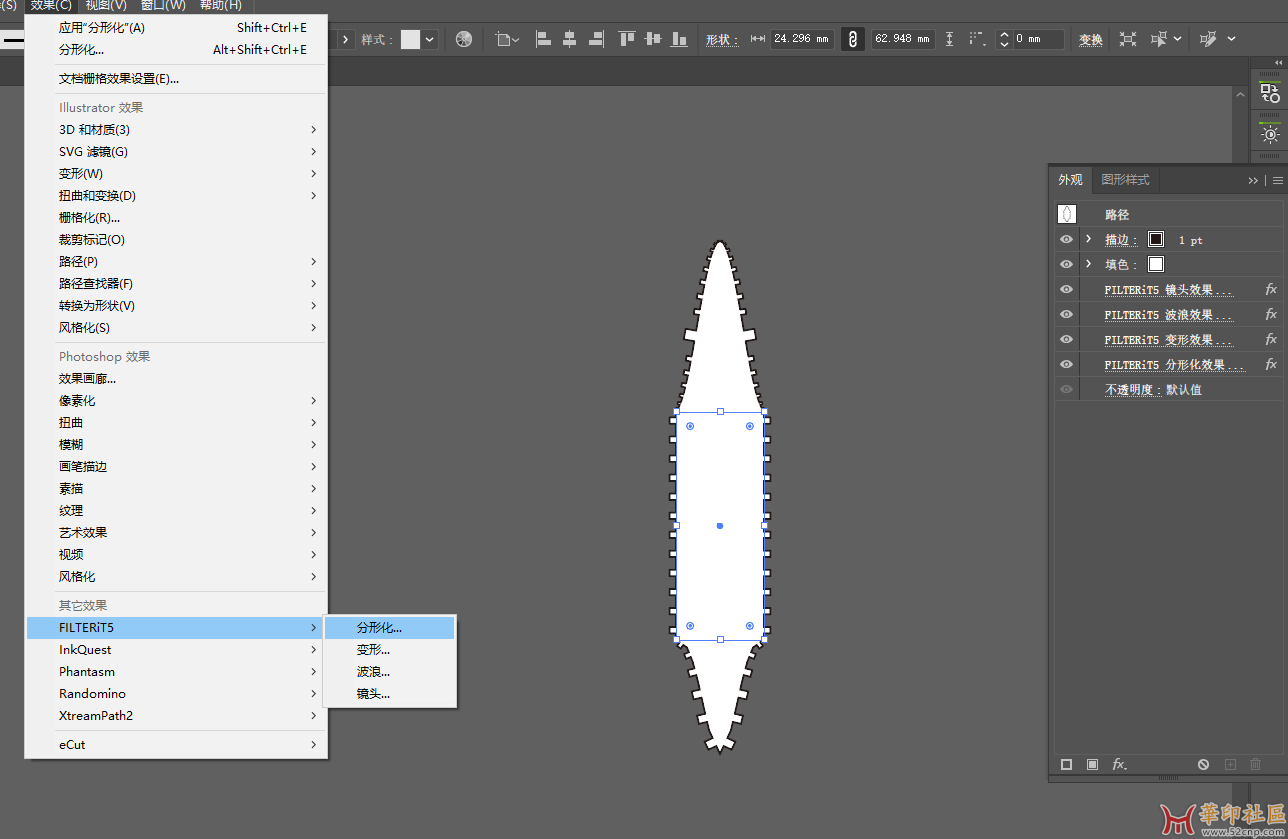Click fx icon on 分形化效果 row
1288x839 pixels.
1271,364
